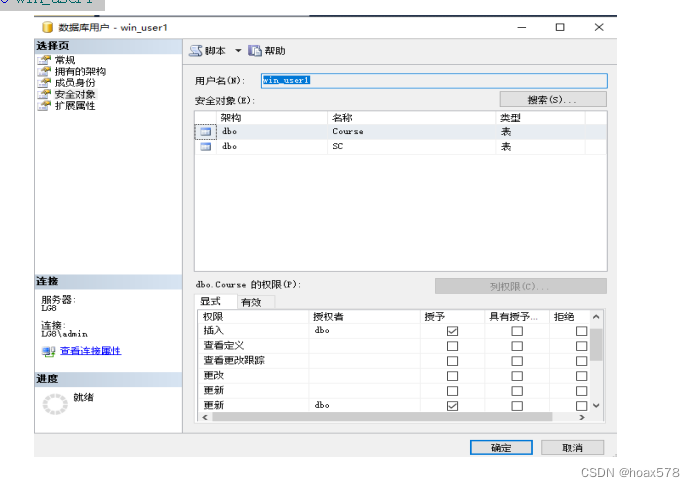
Task: Click the 架构 column header
Action: point(272,118)
